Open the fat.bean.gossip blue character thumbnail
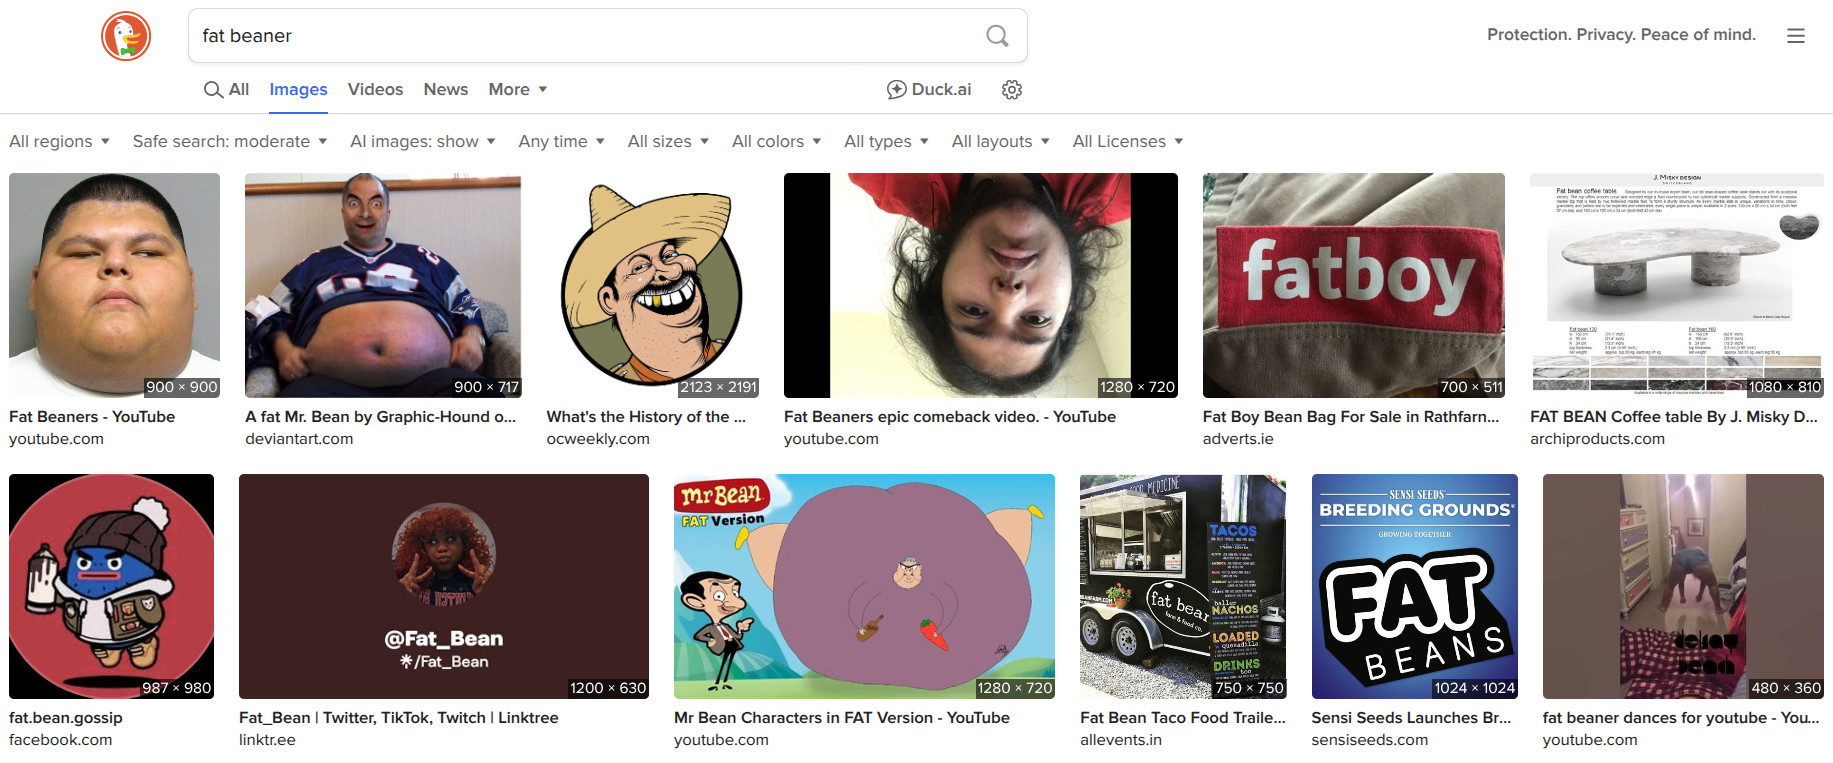Screen dimensions: 1833x763 [111, 586]
